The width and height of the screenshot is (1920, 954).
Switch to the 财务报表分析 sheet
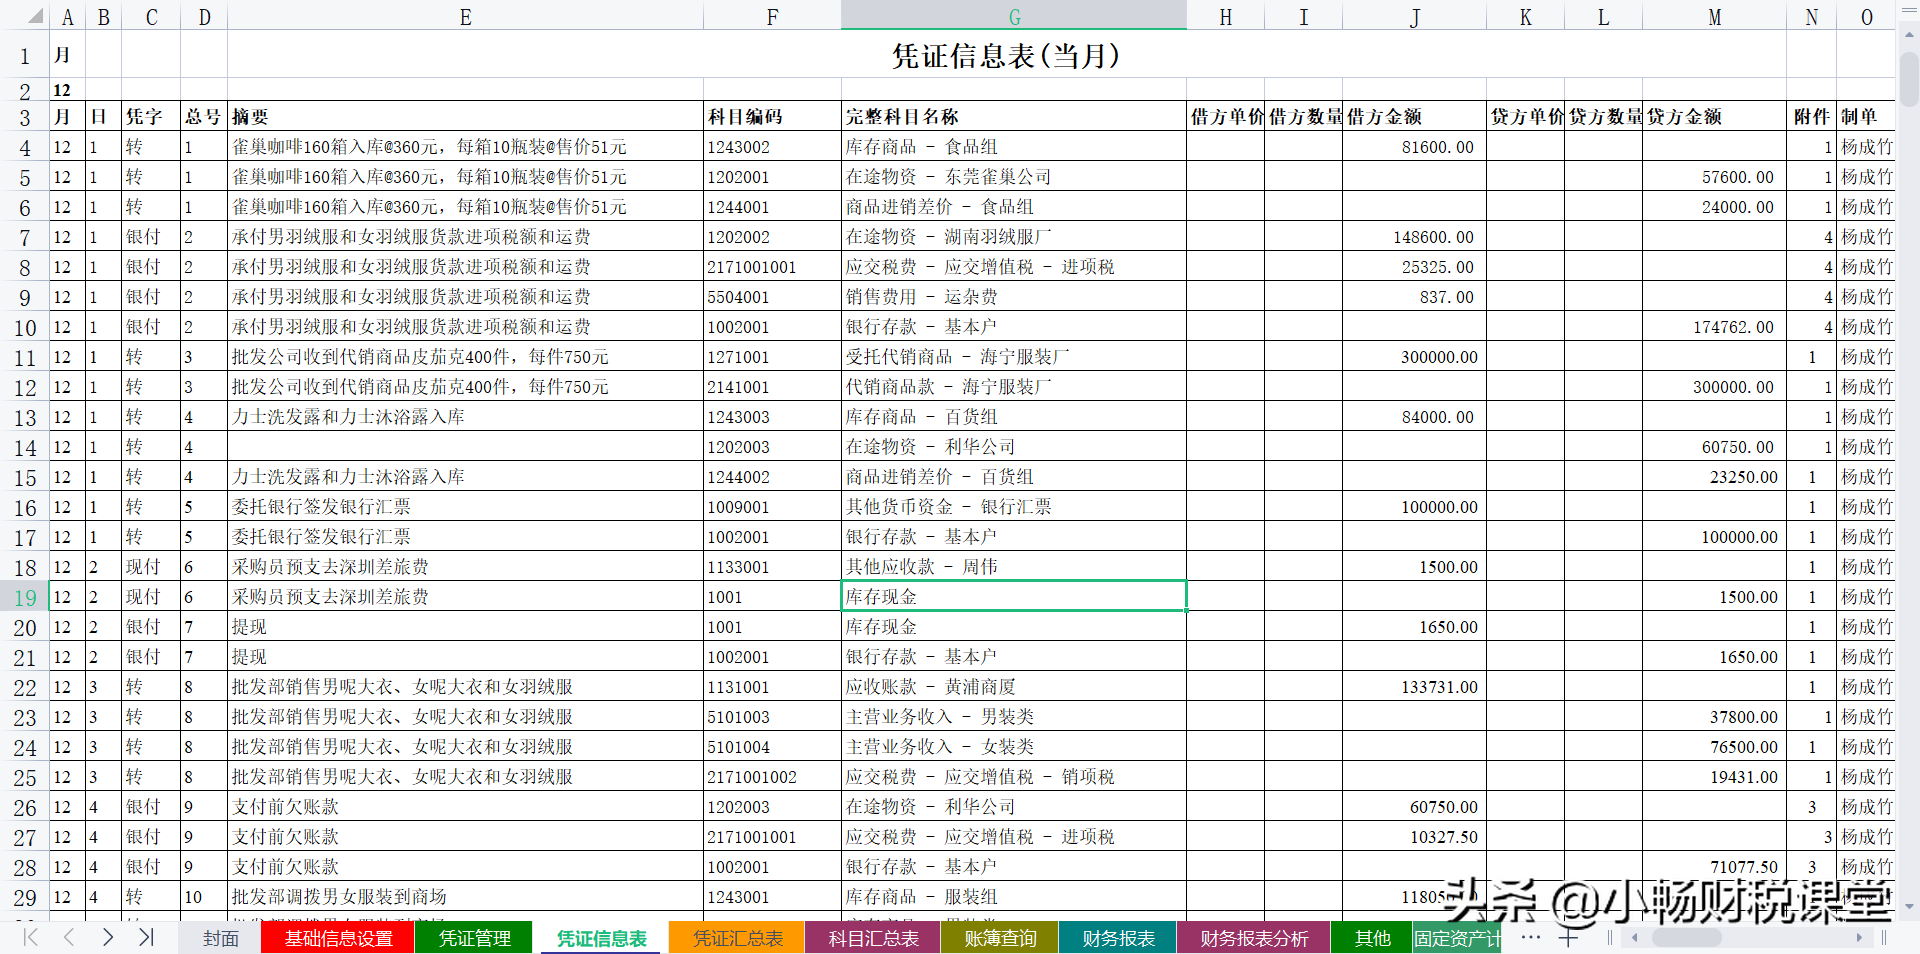[x=1253, y=938]
